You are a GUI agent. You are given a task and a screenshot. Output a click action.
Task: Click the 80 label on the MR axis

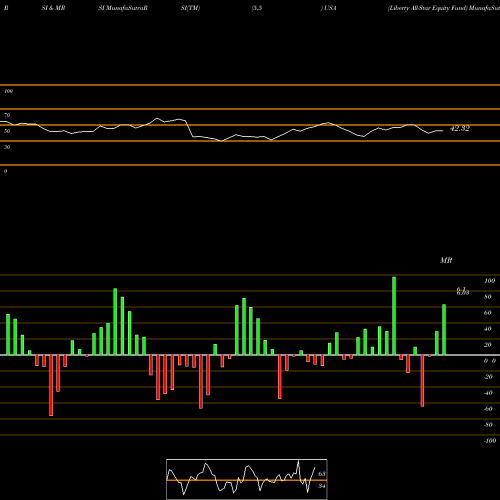[488, 297]
